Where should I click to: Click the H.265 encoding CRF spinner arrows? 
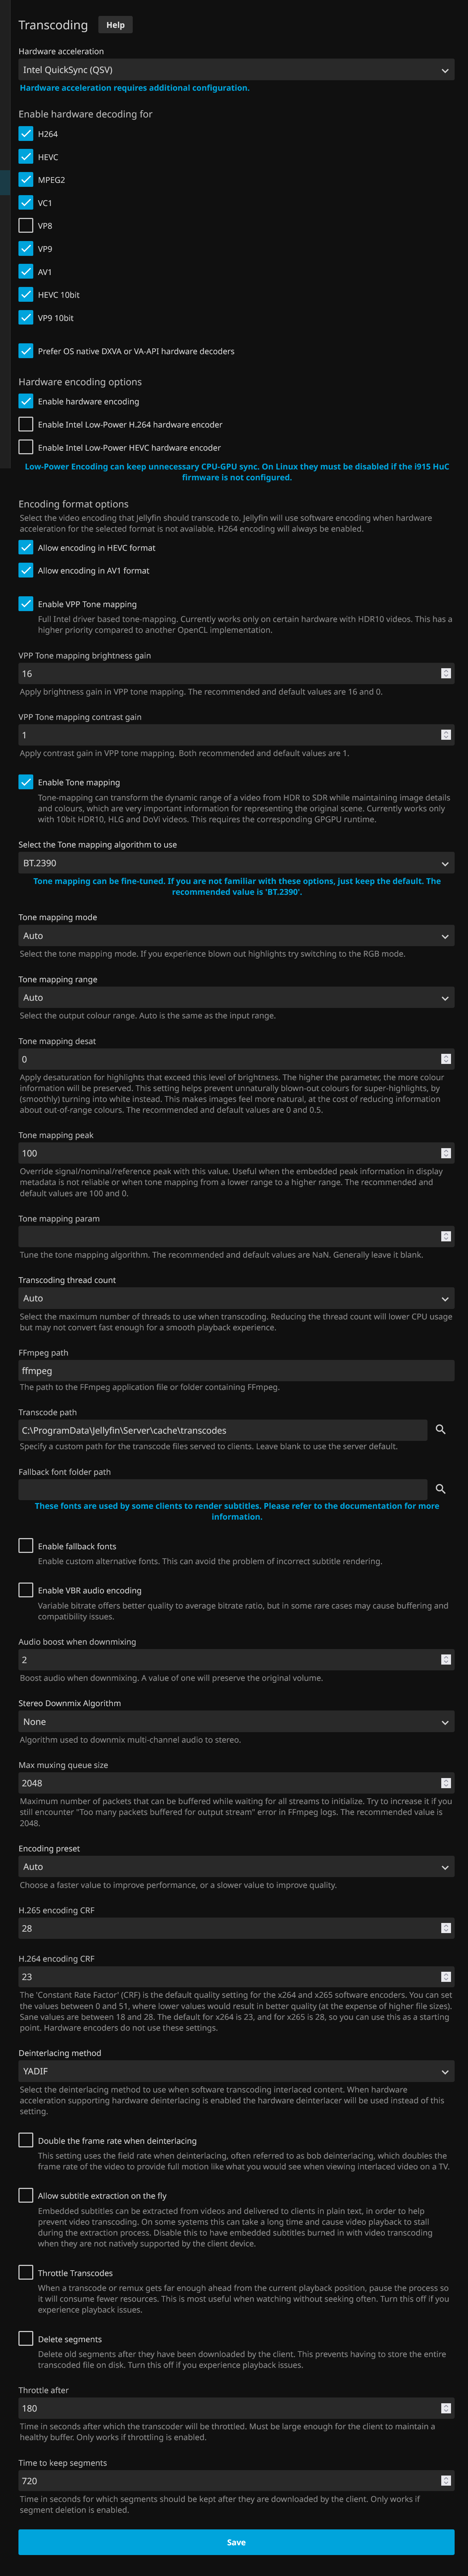(446, 1928)
